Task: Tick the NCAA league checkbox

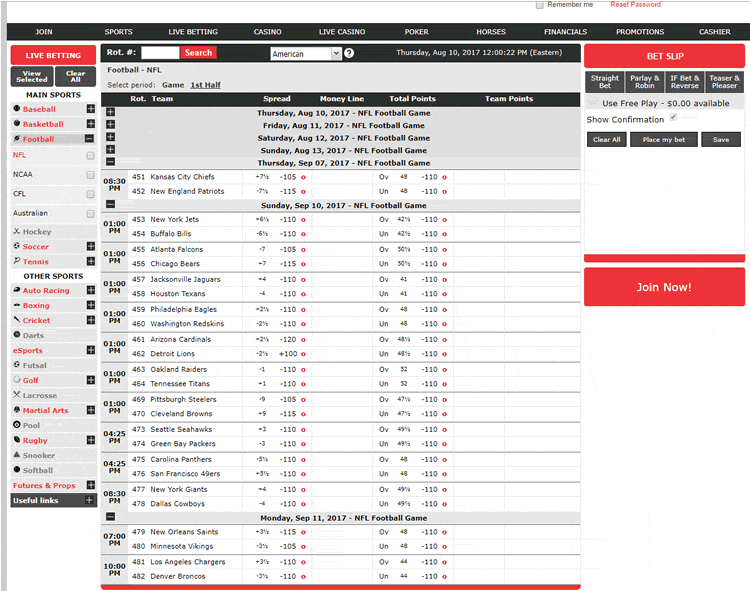Action: point(90,175)
